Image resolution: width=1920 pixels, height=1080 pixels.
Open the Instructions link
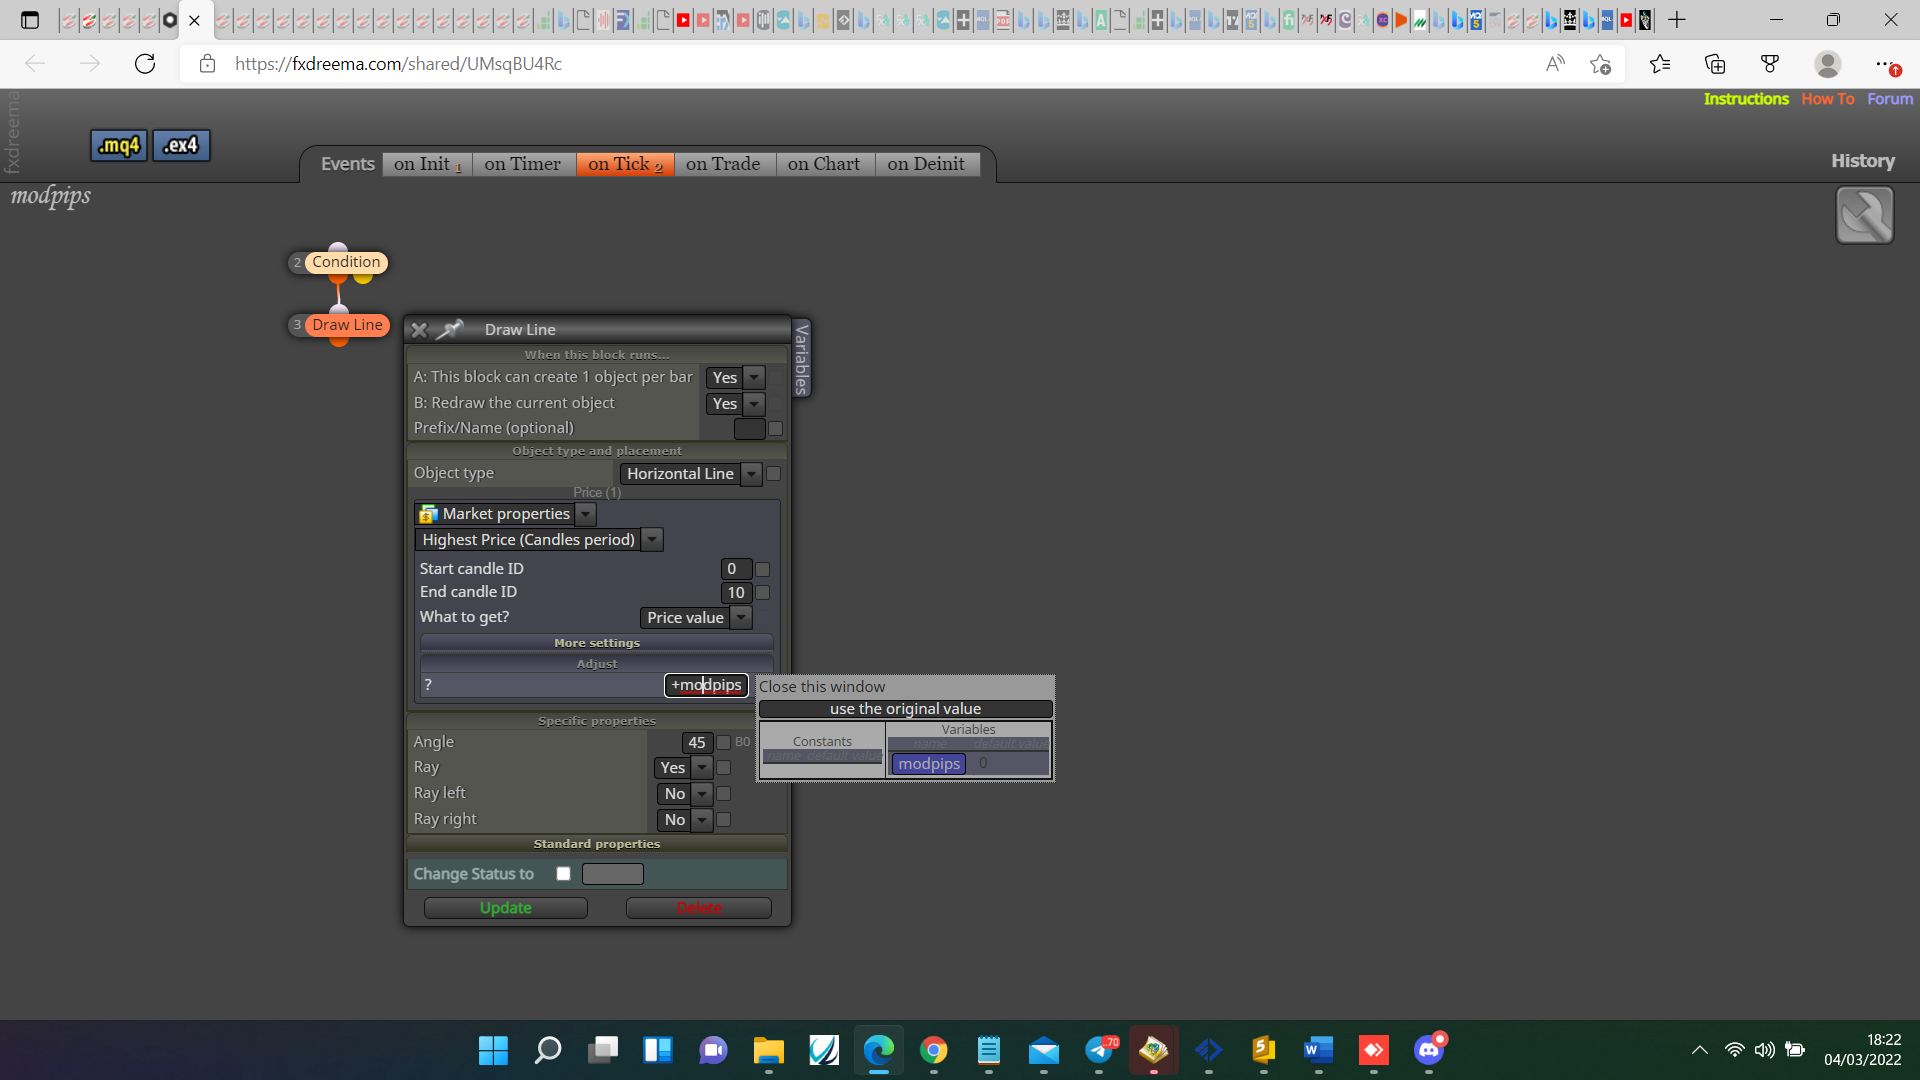pos(1746,99)
